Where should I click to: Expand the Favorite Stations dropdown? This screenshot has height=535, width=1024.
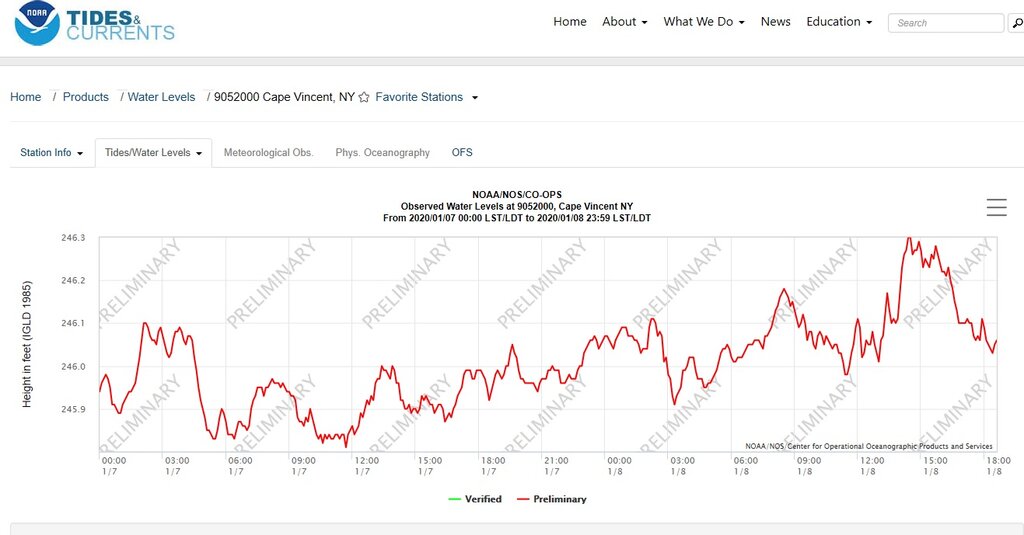(427, 98)
